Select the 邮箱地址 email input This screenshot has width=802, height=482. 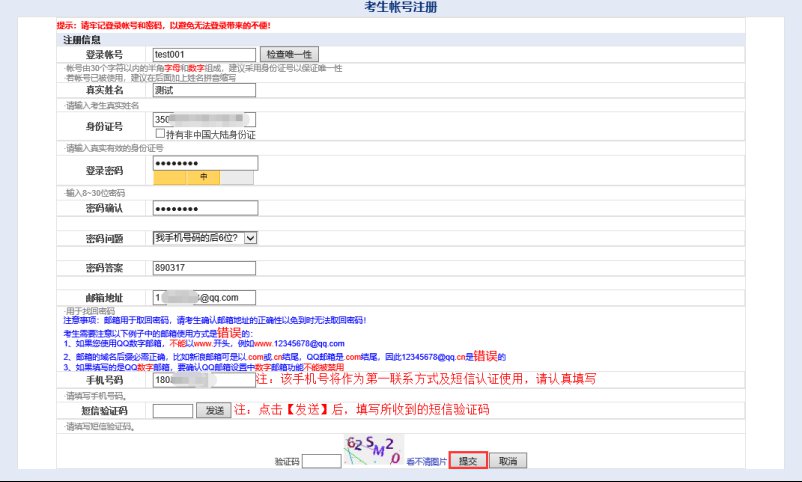(204, 298)
